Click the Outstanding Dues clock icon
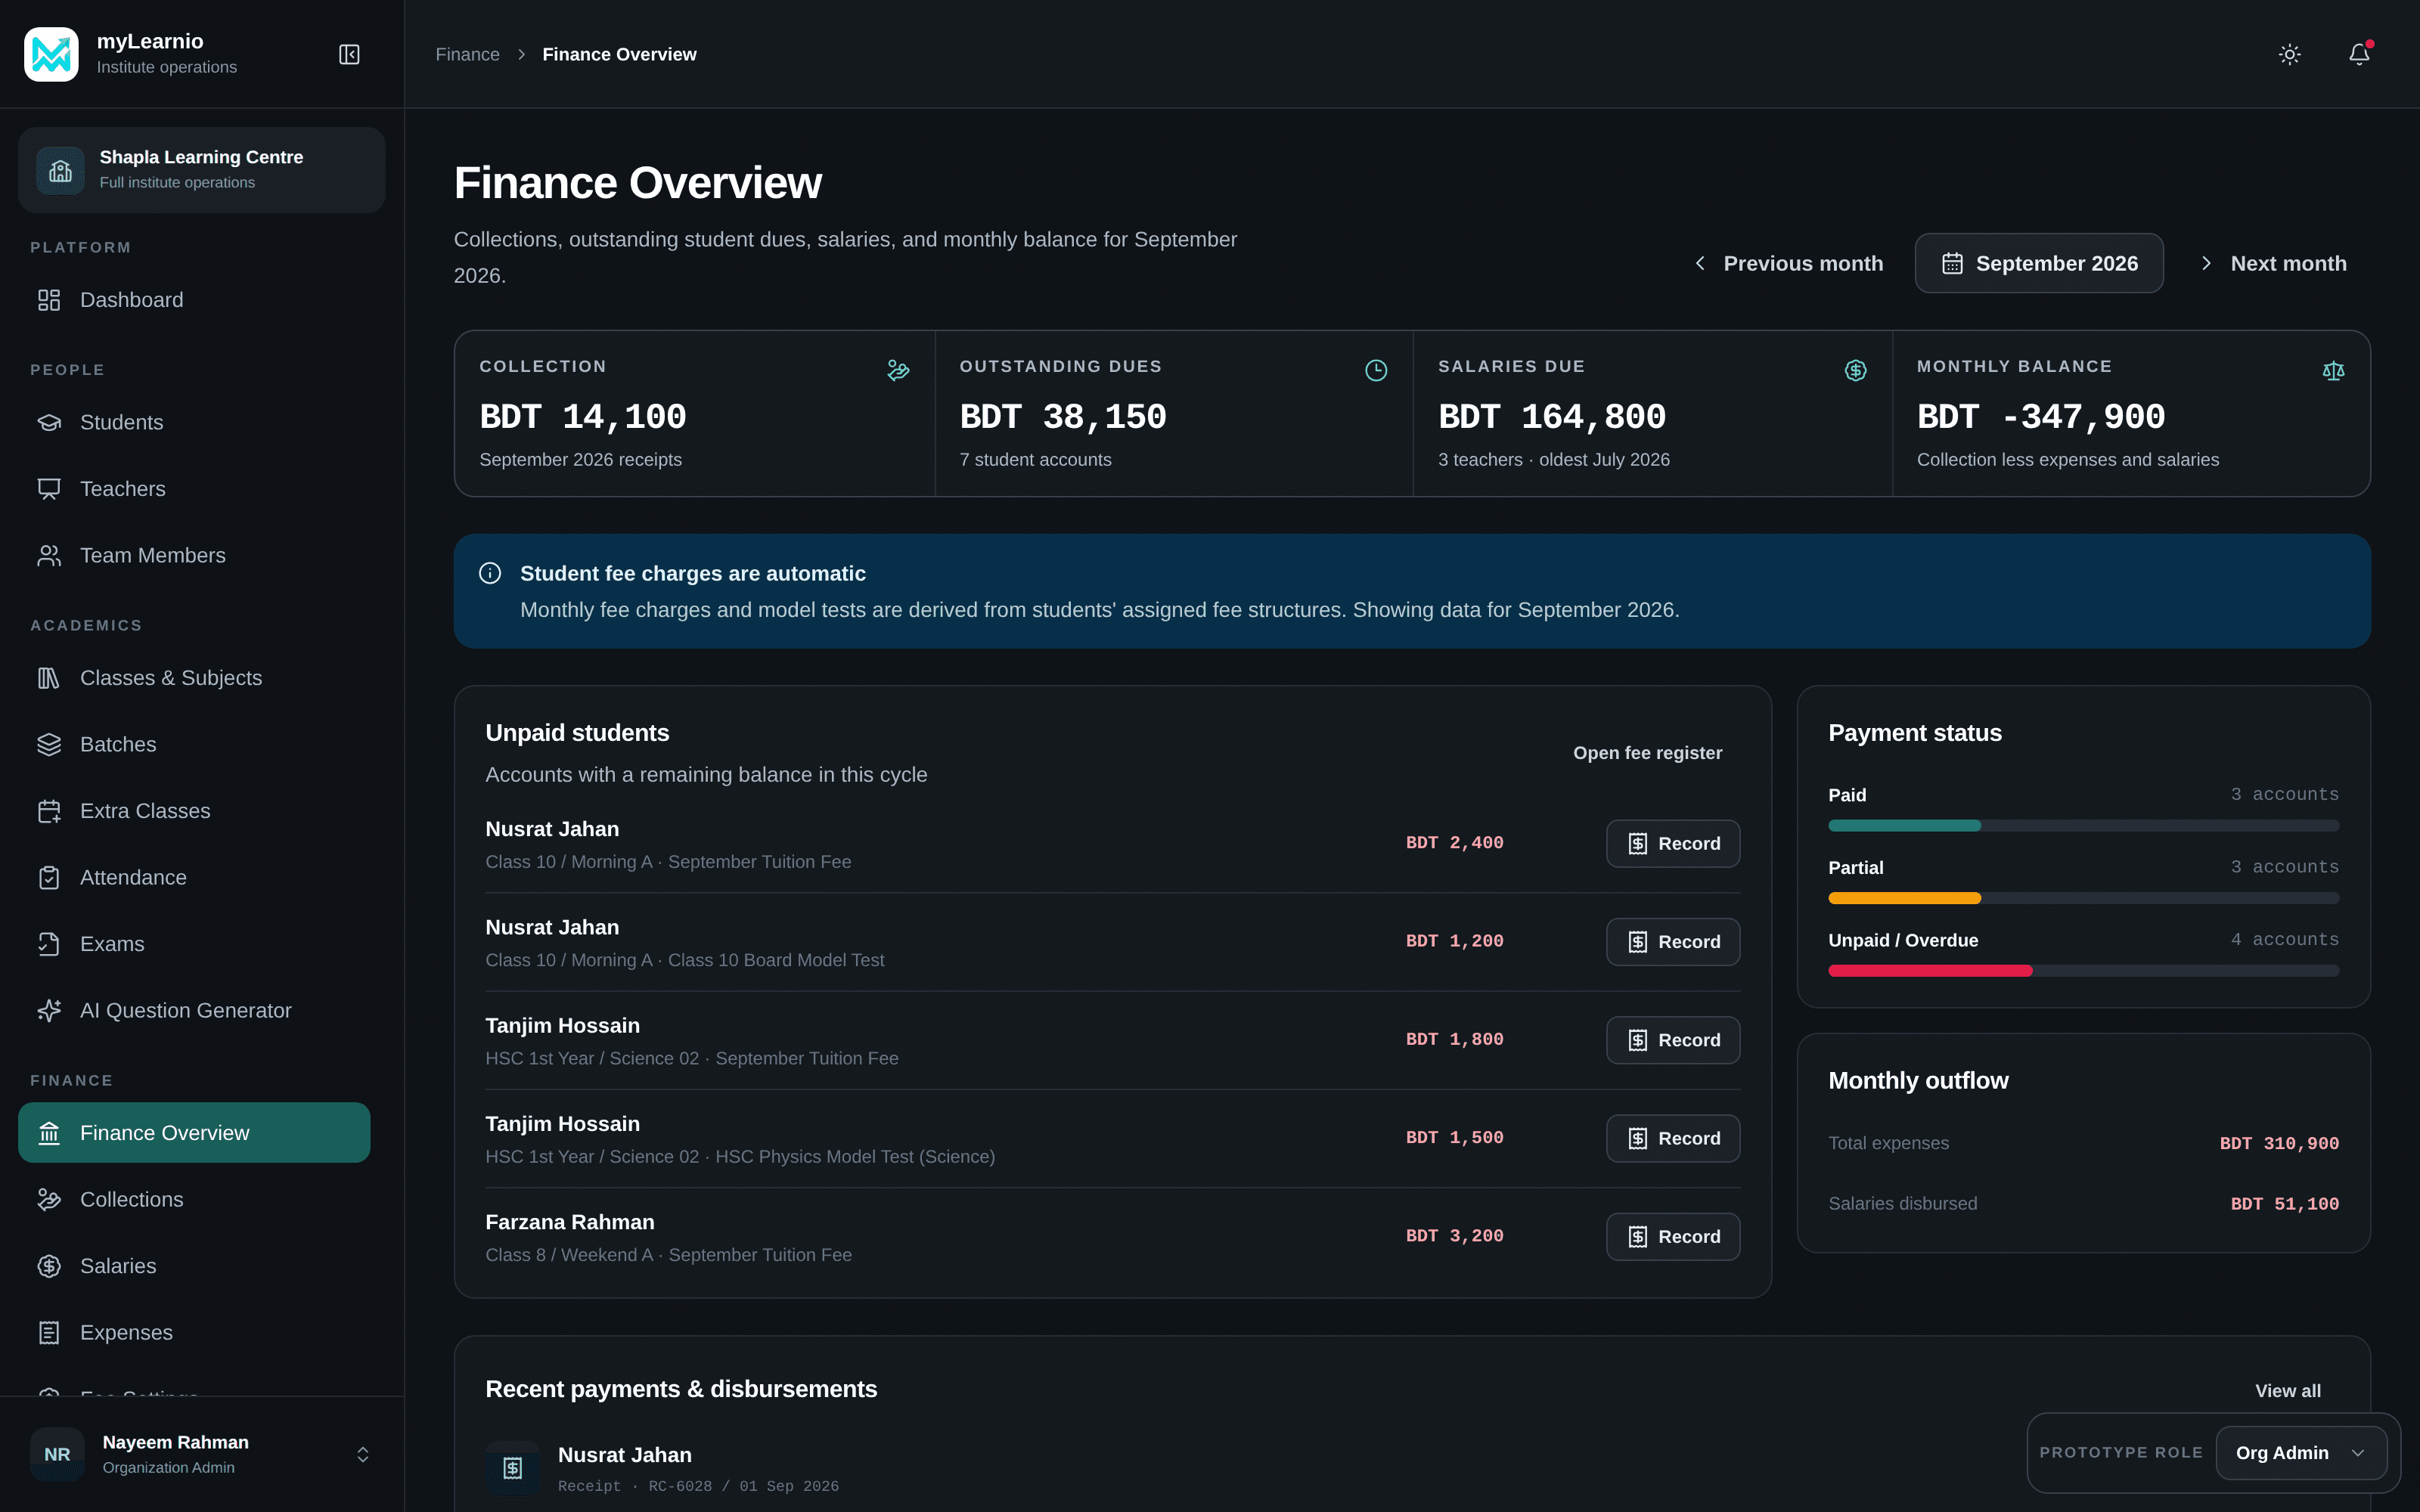 tap(1376, 370)
